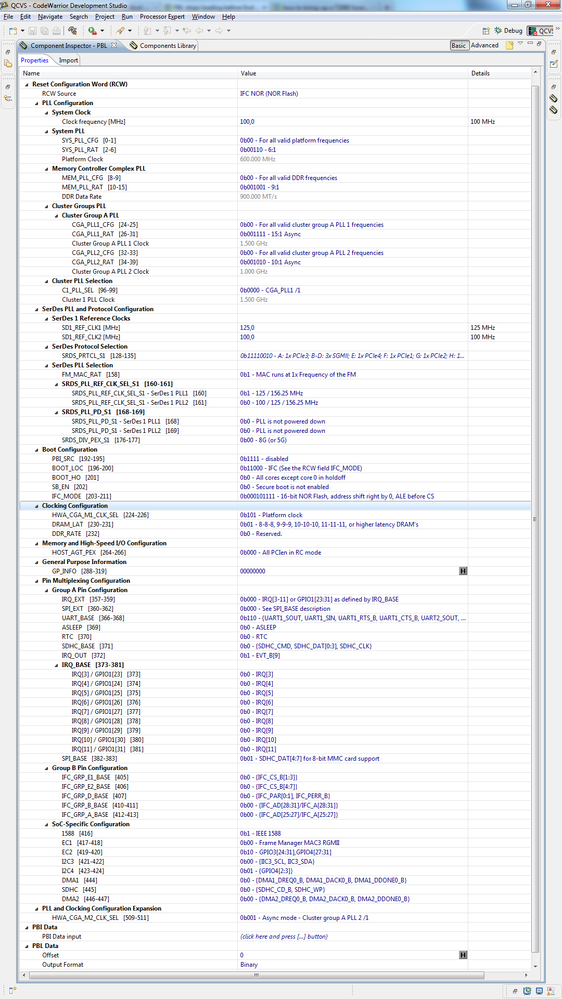Screen dimensions: 562x999
Task: Open the new fast view icon in status bar
Action: click(12, 990)
